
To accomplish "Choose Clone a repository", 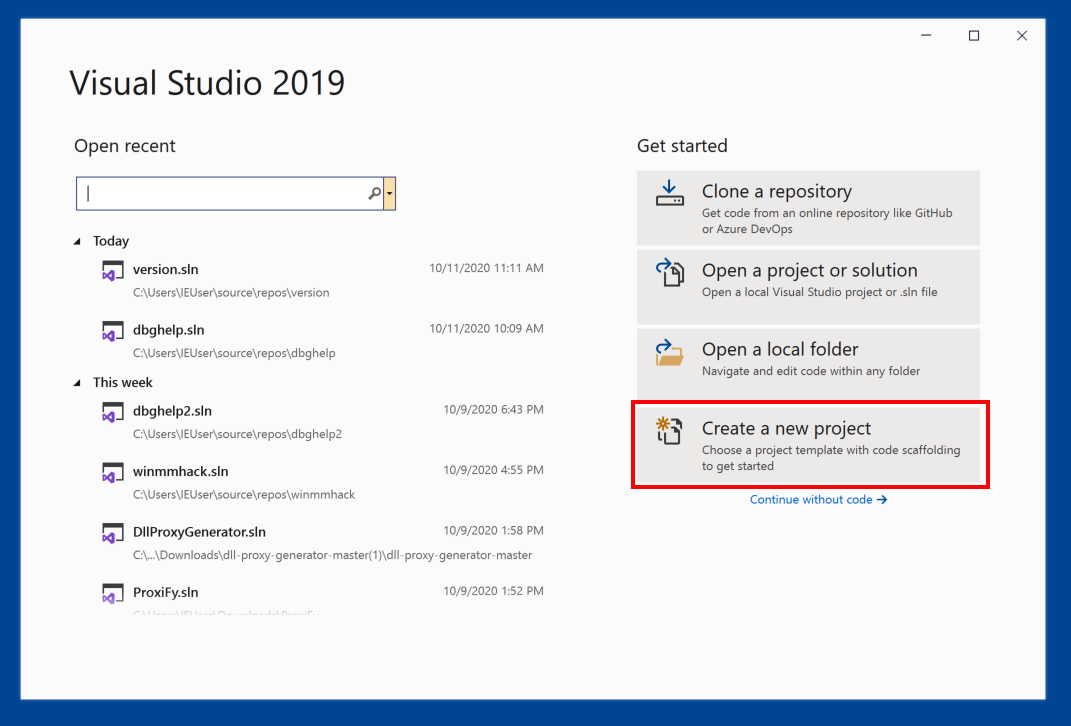I will coord(808,208).
